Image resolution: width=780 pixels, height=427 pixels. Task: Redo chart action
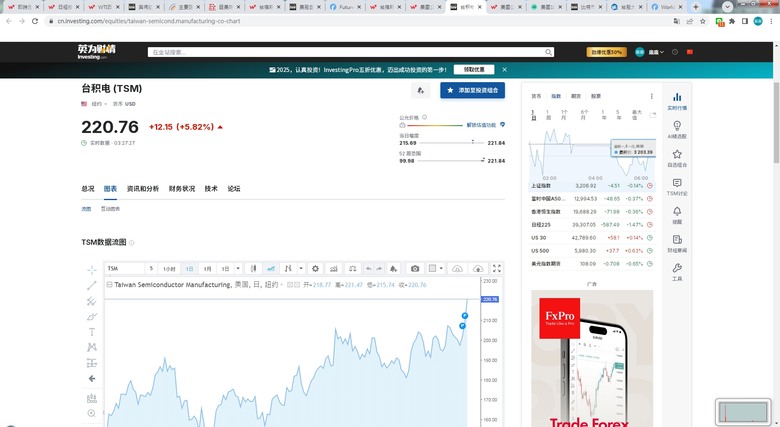[379, 269]
